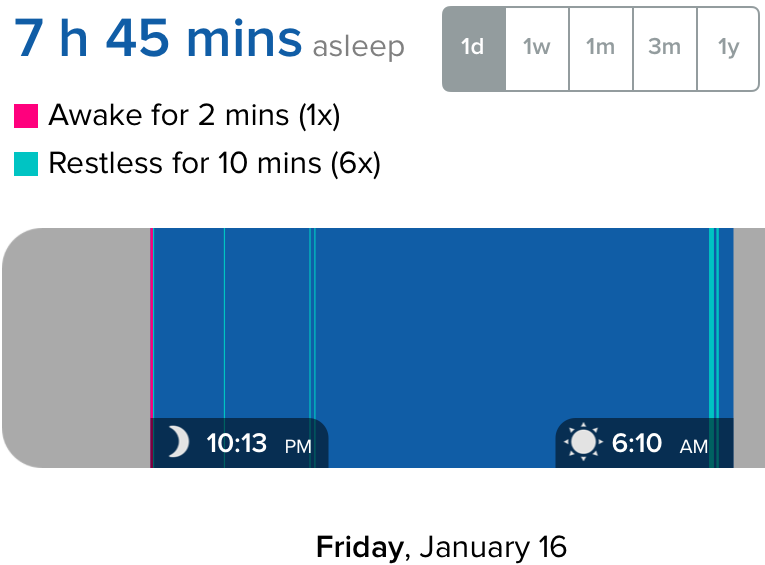Image resolution: width=765 pixels, height=565 pixels.
Task: Switch to the 1m view
Action: pyautogui.click(x=600, y=48)
